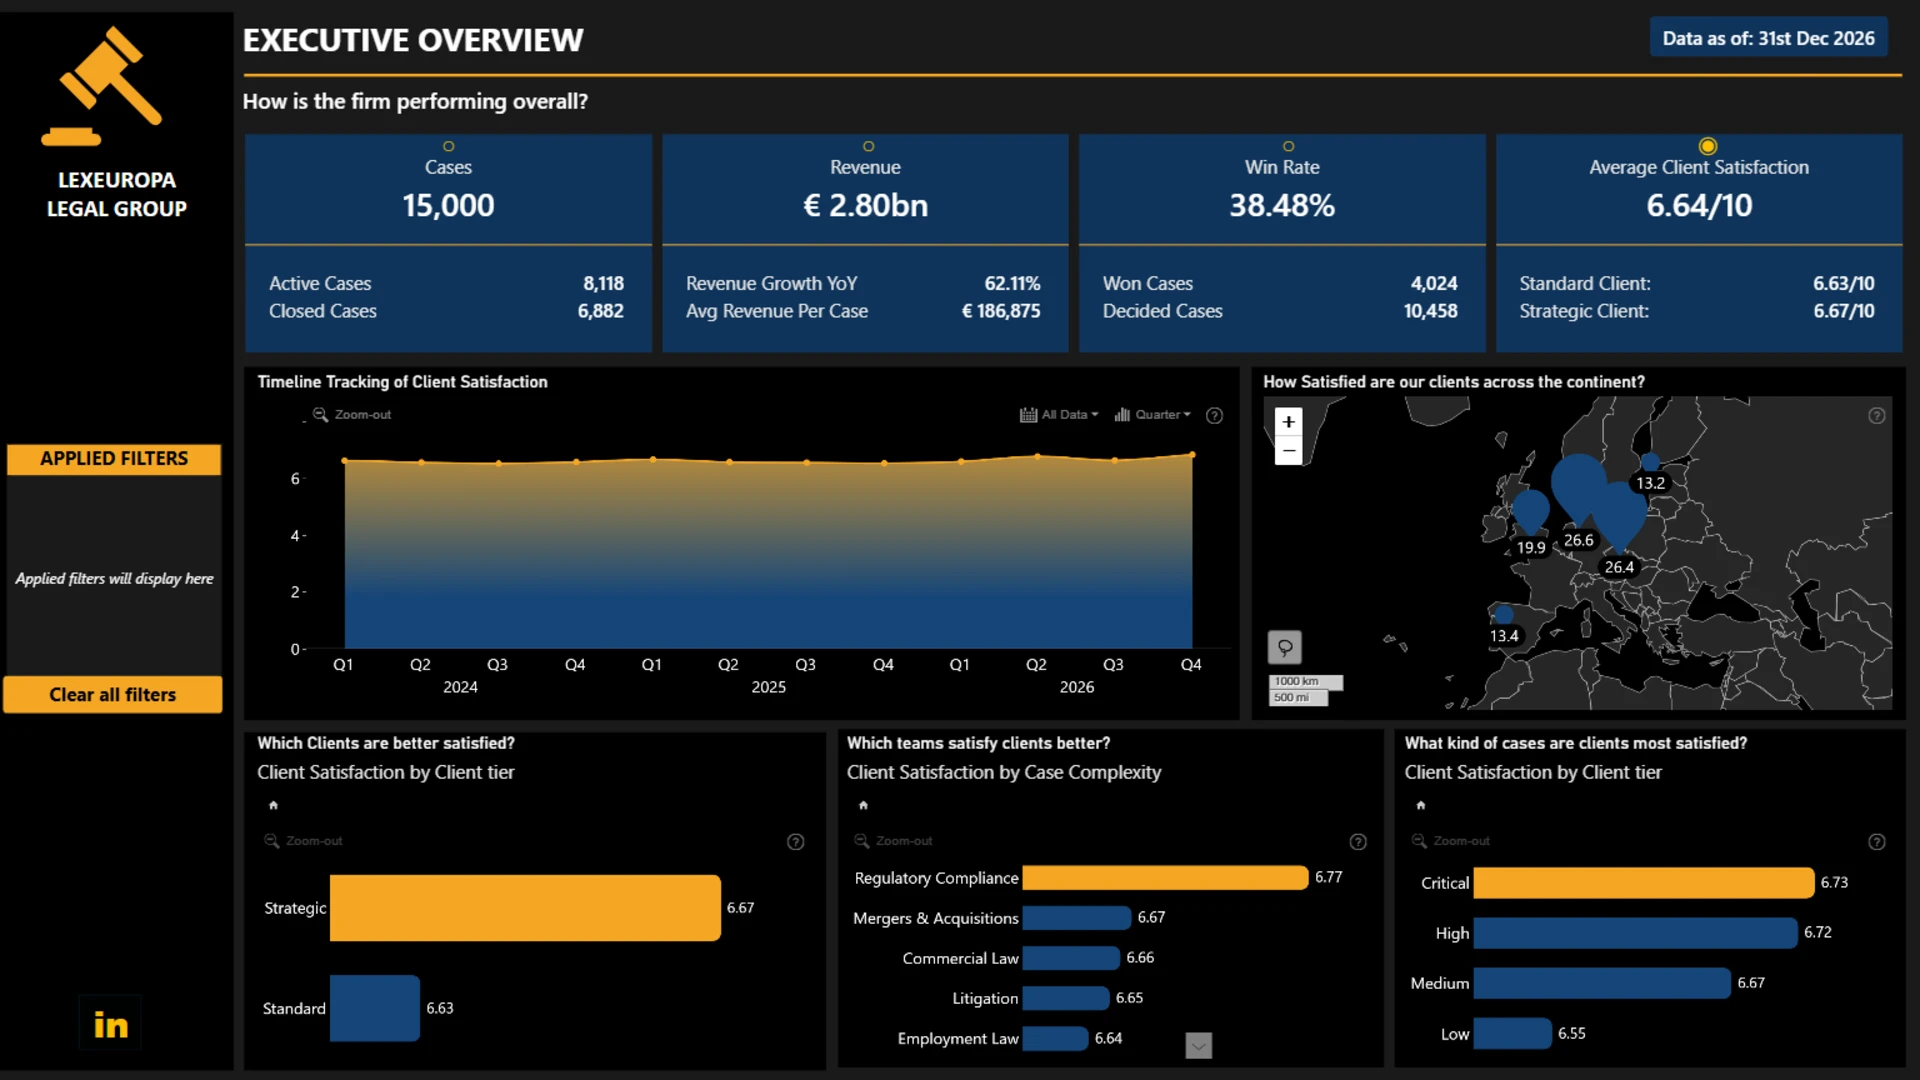Click the 2025 year label on timeline axis
Screen dimensions: 1920x1080
coord(768,687)
